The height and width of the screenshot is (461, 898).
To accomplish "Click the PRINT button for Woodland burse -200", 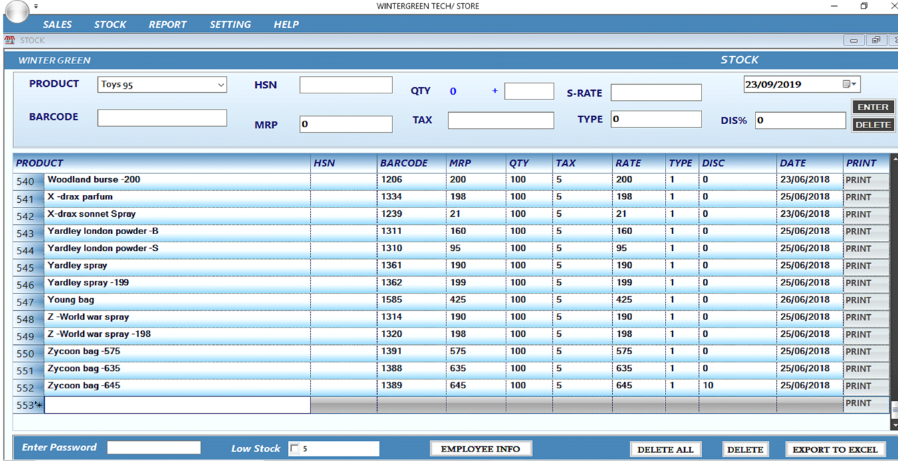I will click(865, 180).
